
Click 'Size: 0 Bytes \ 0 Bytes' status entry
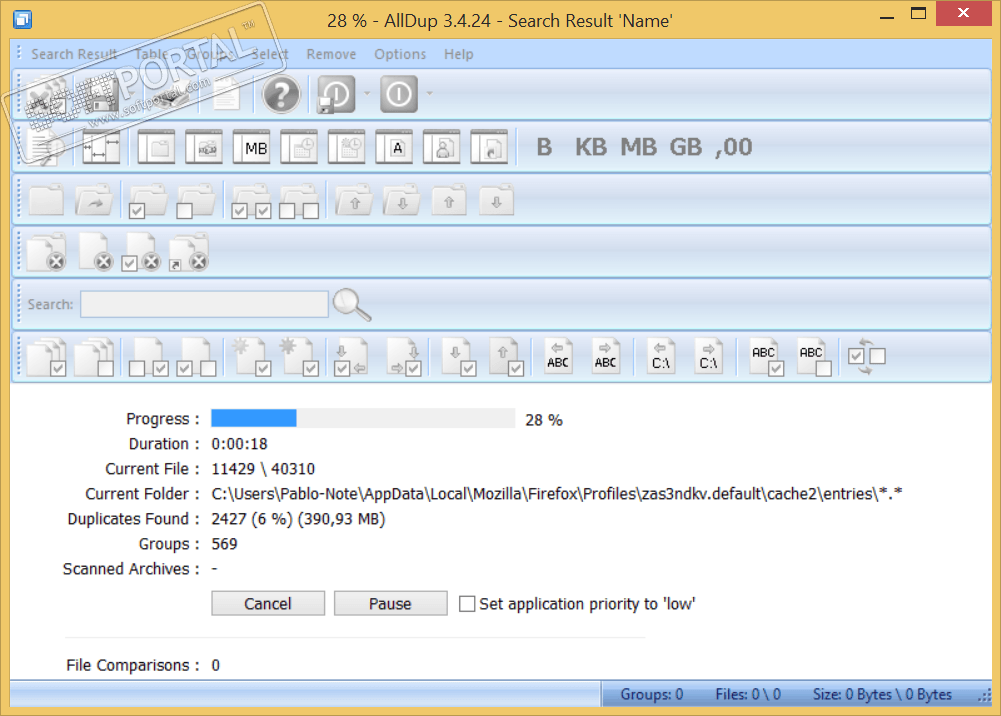(x=882, y=694)
